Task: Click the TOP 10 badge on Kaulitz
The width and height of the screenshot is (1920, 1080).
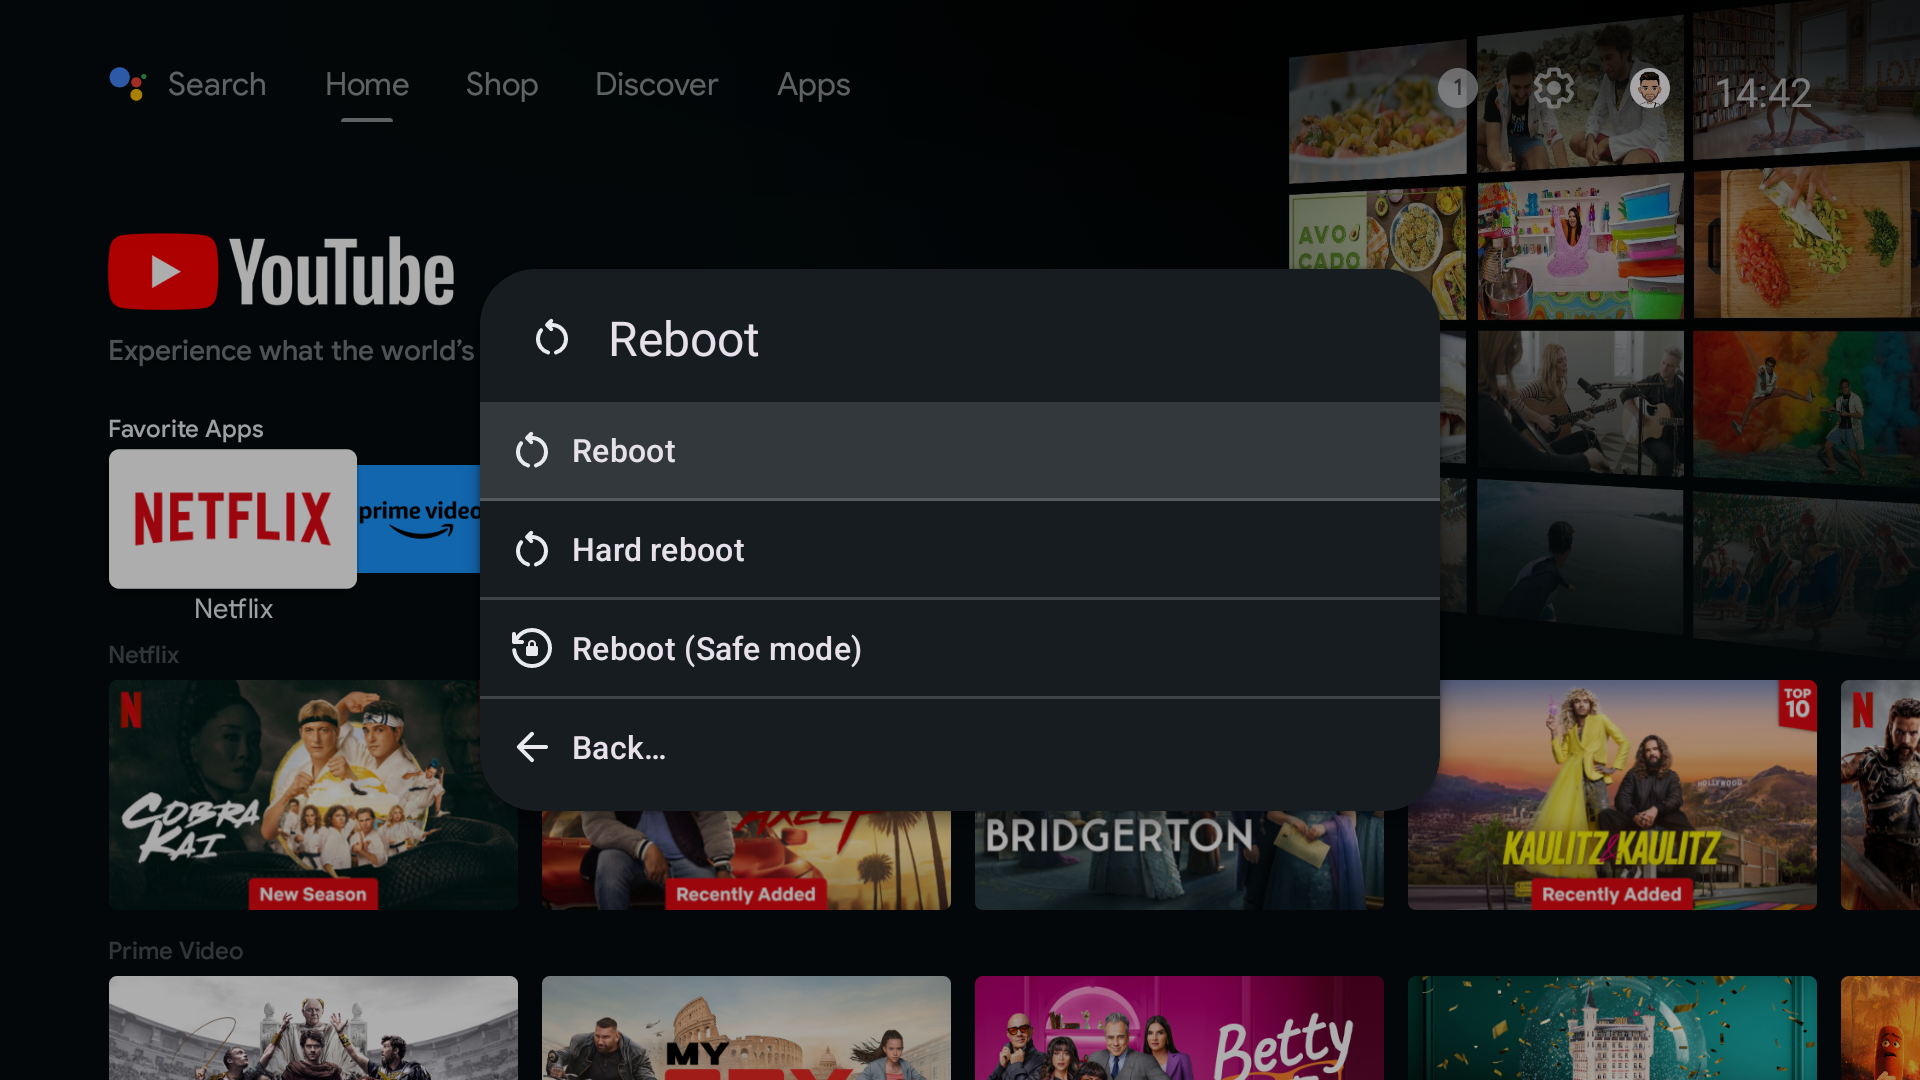Action: pyautogui.click(x=1797, y=704)
